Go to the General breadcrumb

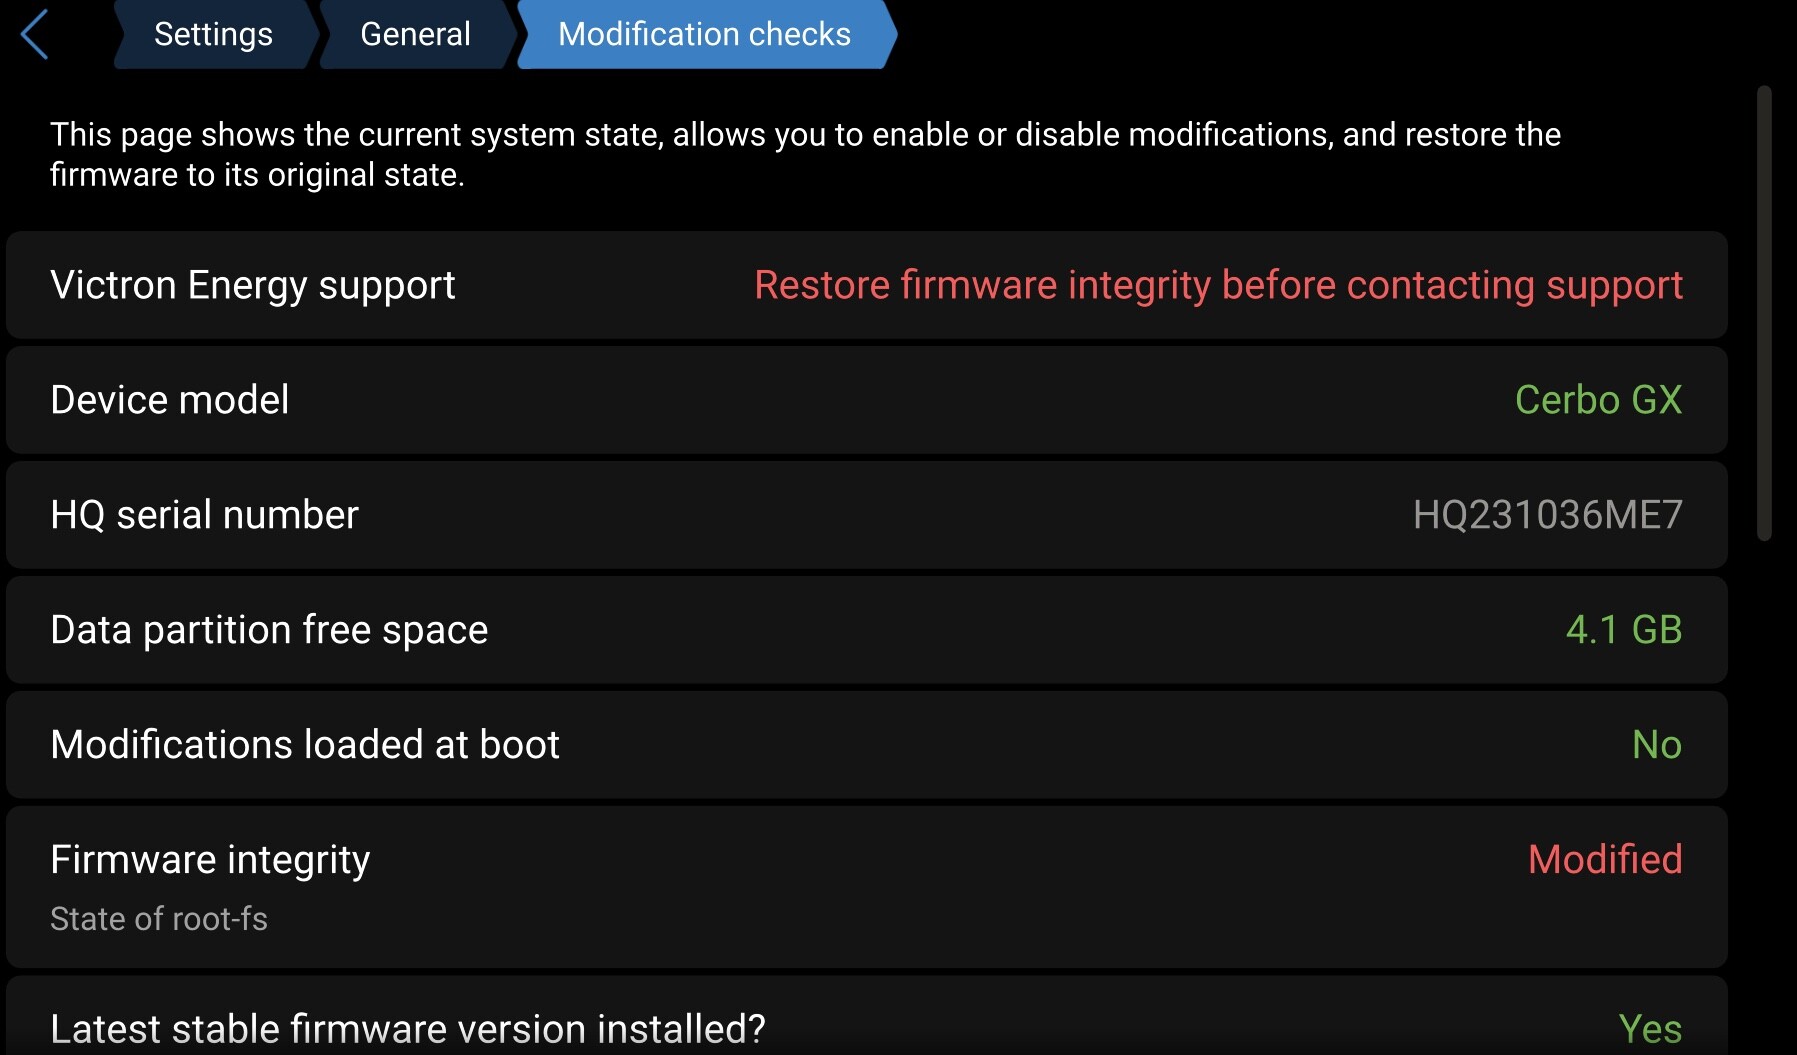(x=415, y=35)
